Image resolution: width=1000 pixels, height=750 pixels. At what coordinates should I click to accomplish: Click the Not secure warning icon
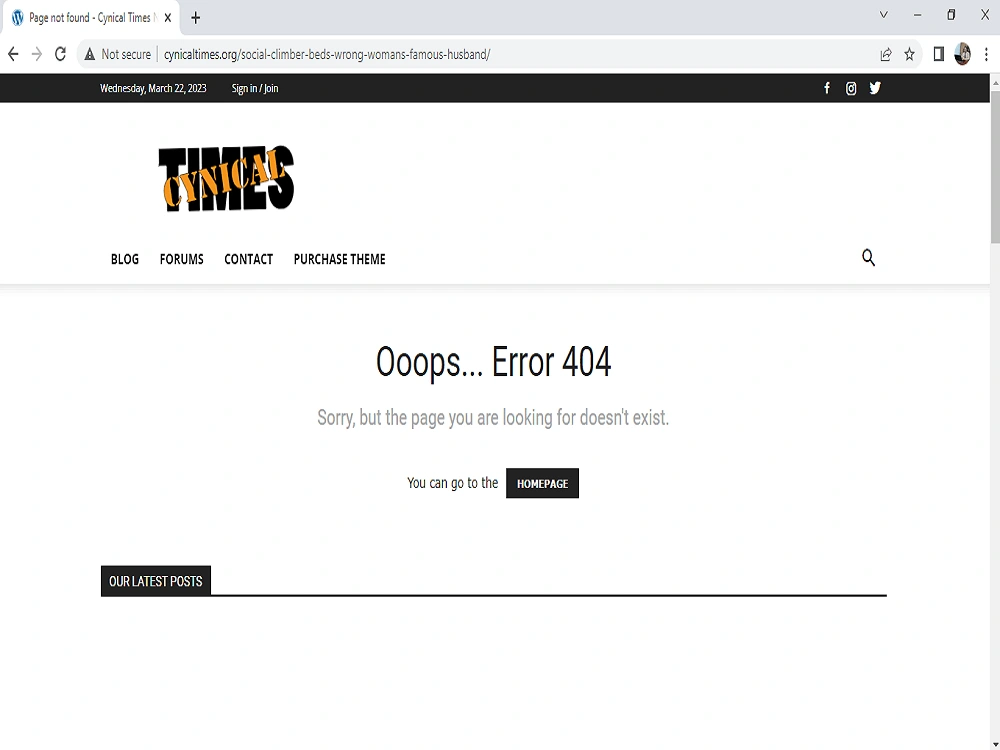point(89,54)
